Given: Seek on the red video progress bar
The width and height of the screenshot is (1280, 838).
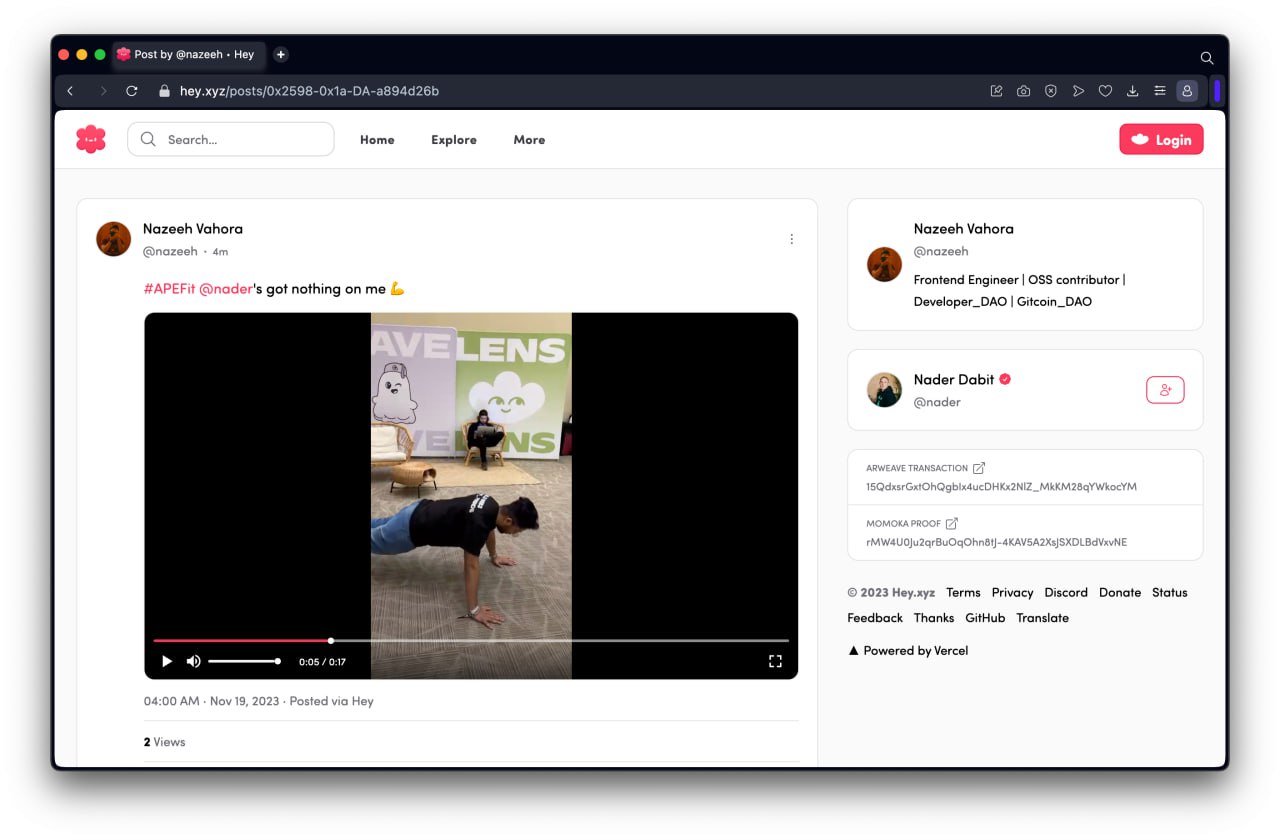Looking at the screenshot, I should (471, 640).
